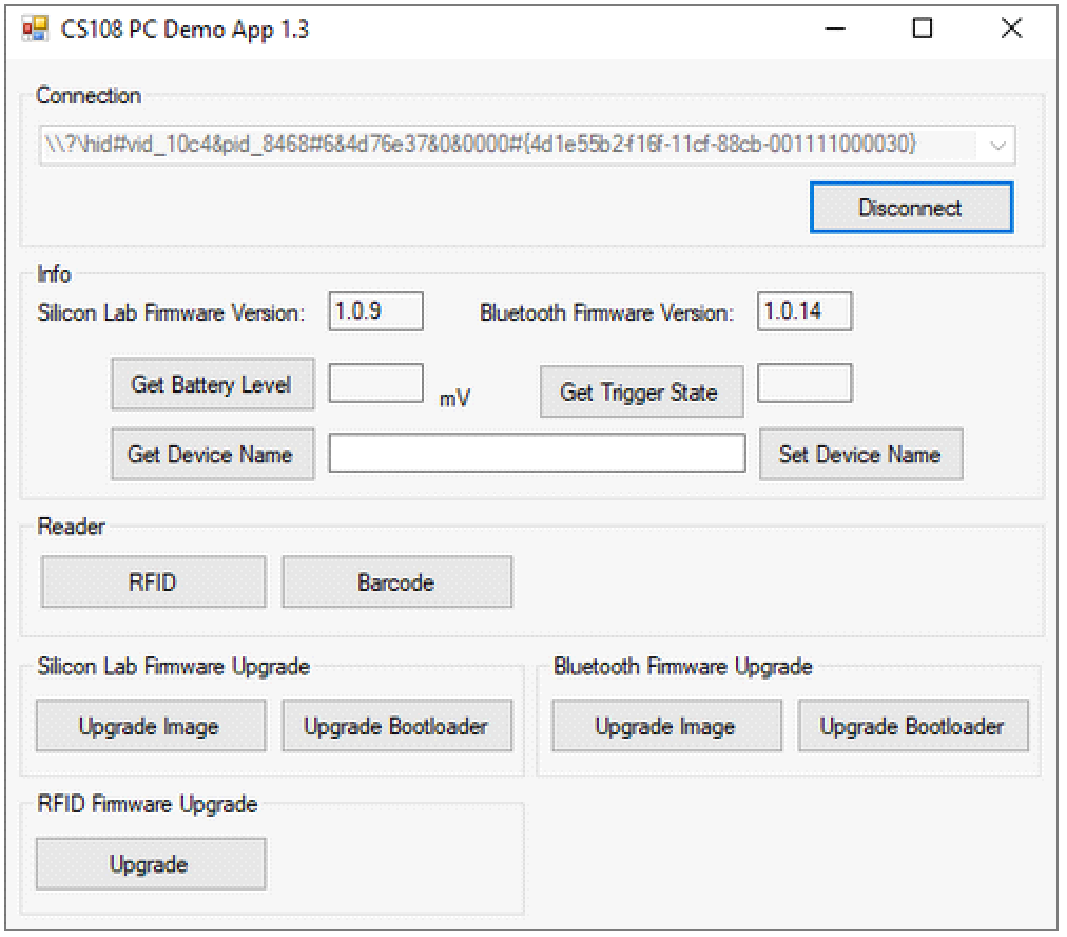Click Upgrade Bootloader under Silicon Lab Firmware
Image resolution: width=1067 pixels, height=937 pixels.
396,726
